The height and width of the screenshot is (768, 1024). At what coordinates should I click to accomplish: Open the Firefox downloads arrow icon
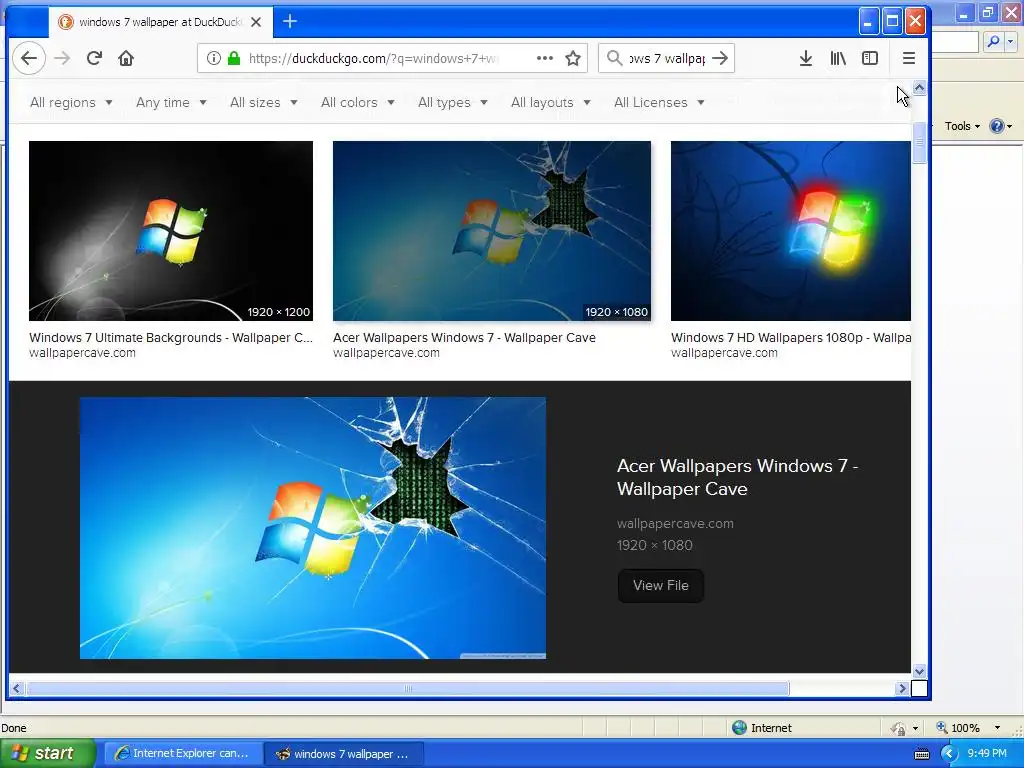[806, 58]
